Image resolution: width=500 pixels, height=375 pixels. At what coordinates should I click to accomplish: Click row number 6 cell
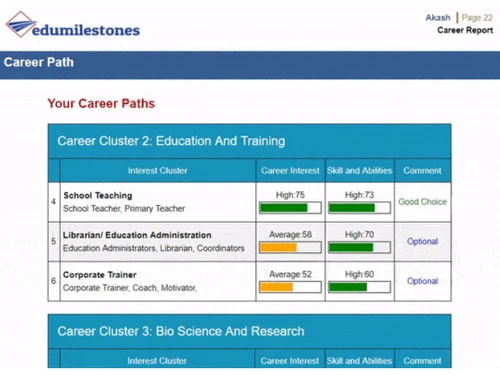coord(54,281)
